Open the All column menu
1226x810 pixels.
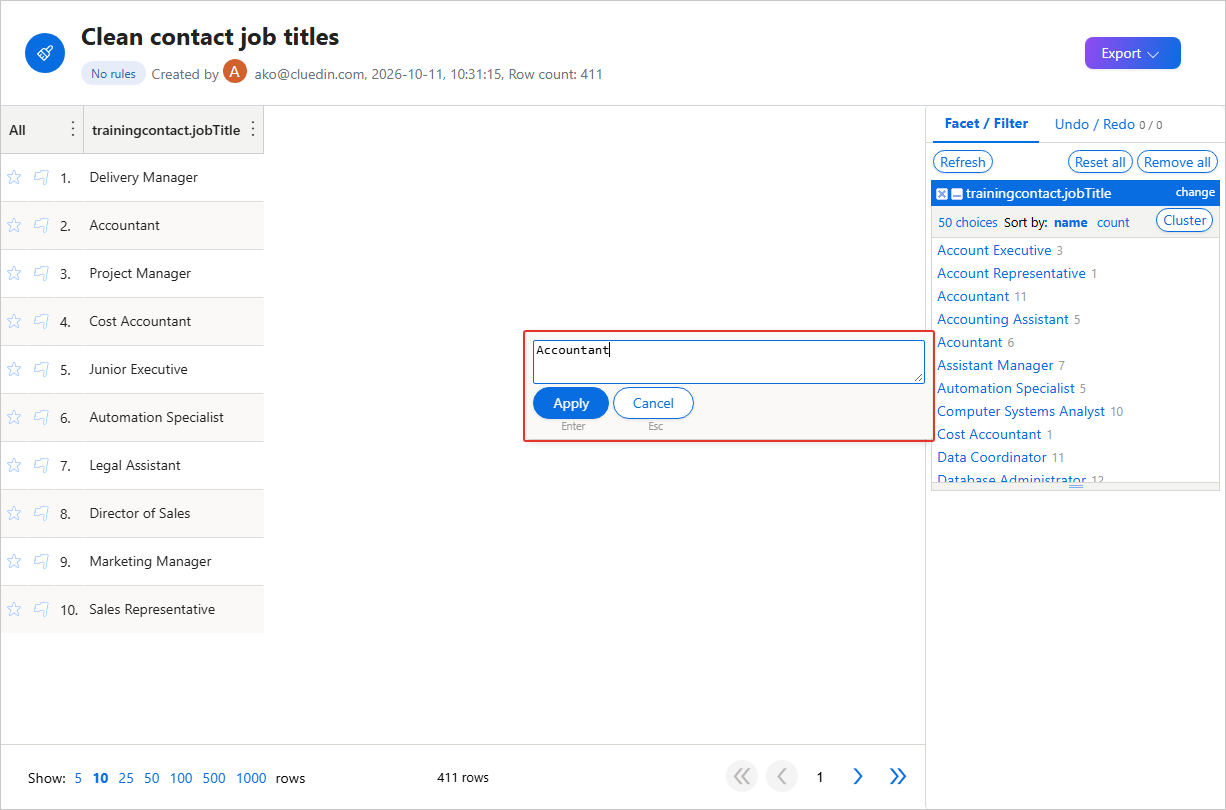click(x=72, y=129)
